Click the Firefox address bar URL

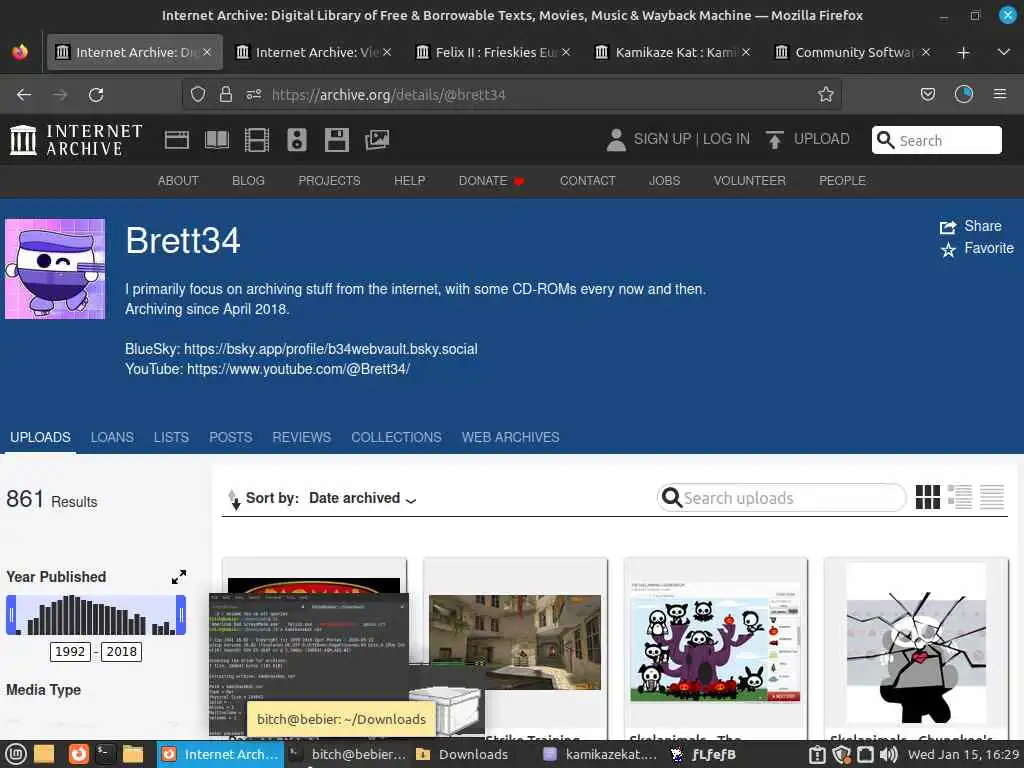(389, 95)
